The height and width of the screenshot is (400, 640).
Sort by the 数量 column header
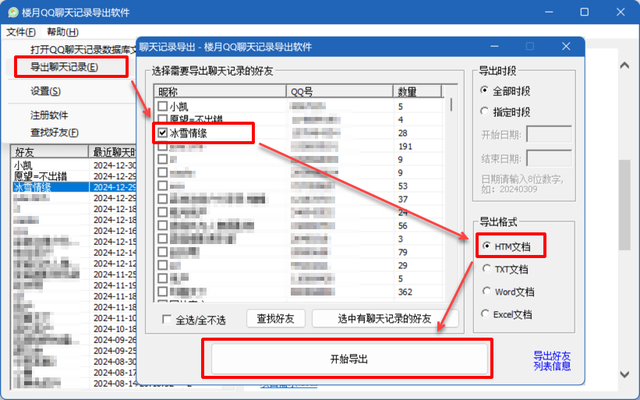point(417,91)
